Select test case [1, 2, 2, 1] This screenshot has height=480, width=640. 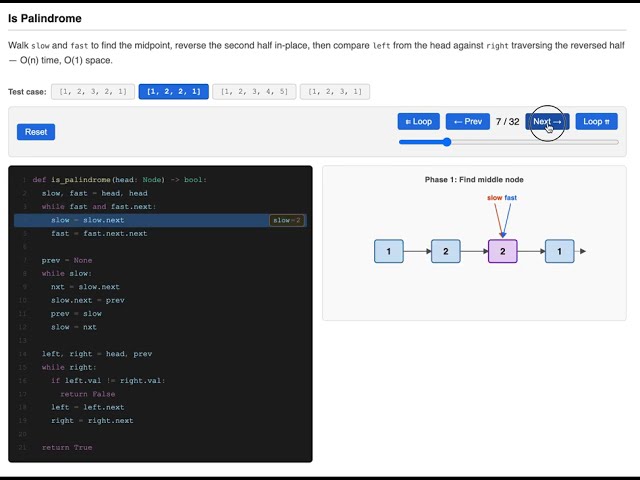point(173,91)
